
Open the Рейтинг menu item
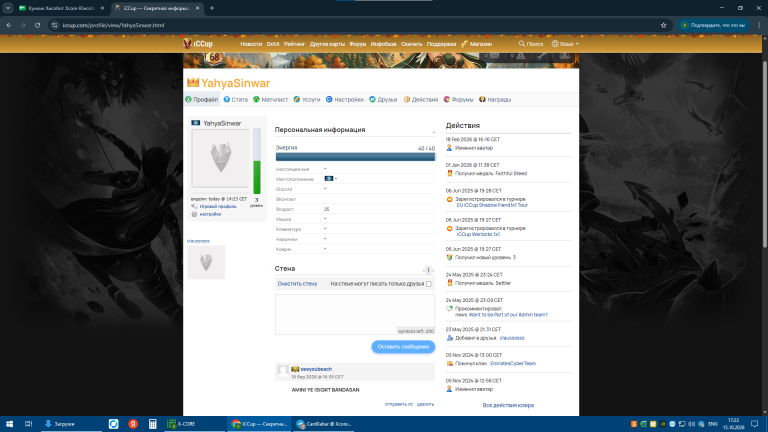(x=294, y=44)
